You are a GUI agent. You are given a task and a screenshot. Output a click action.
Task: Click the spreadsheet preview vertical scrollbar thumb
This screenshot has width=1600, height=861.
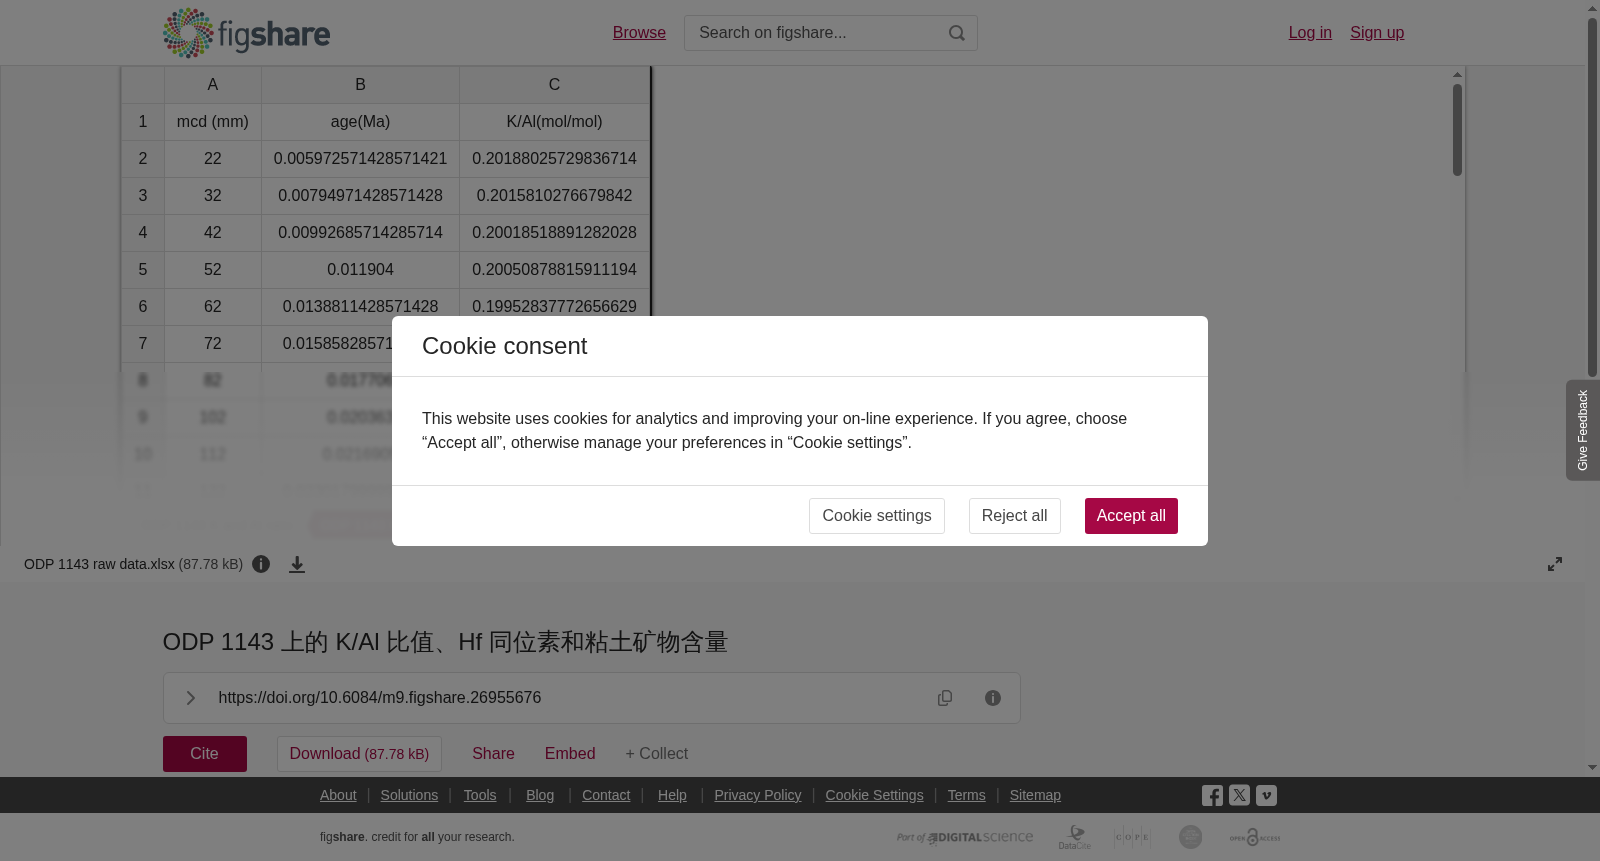(1457, 130)
